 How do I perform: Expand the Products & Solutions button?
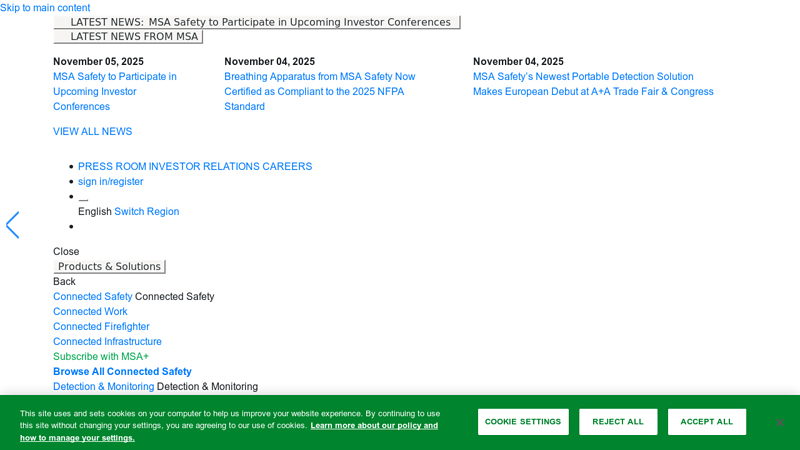click(109, 266)
